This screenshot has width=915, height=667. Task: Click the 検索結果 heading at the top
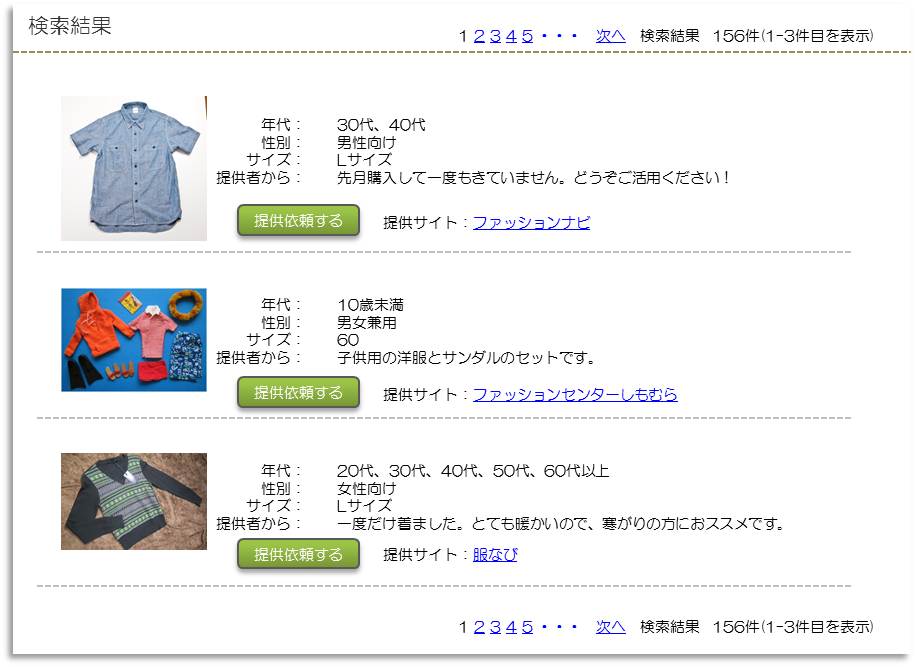pyautogui.click(x=69, y=26)
